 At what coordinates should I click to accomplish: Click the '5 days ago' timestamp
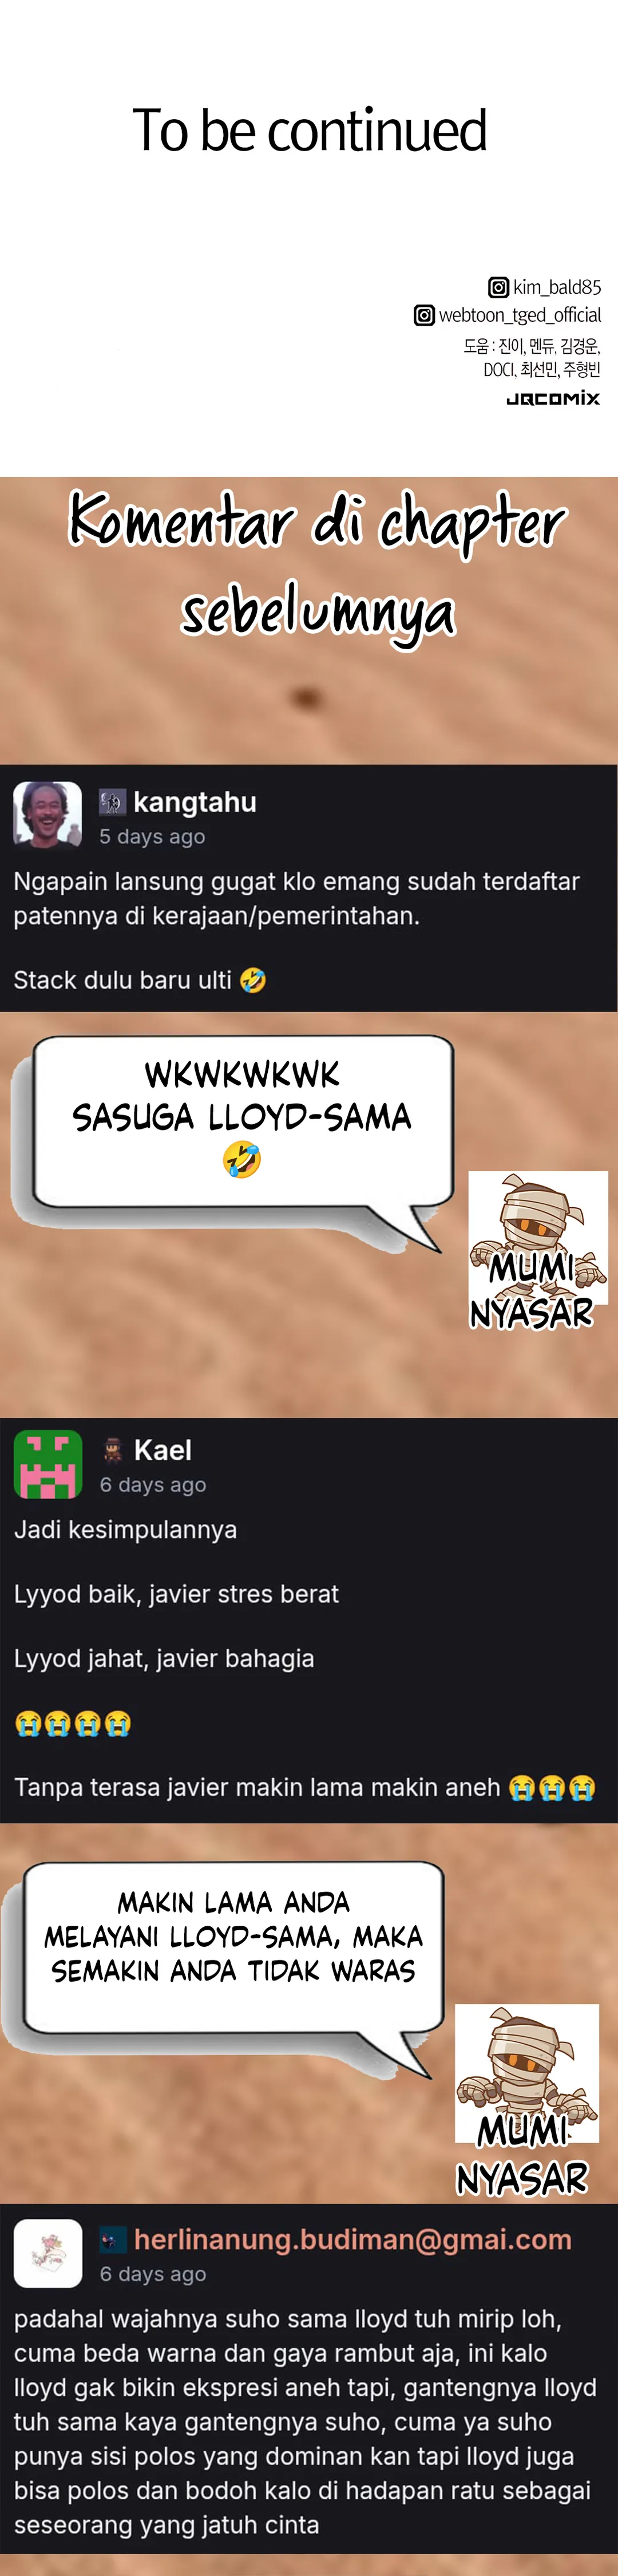[x=152, y=837]
